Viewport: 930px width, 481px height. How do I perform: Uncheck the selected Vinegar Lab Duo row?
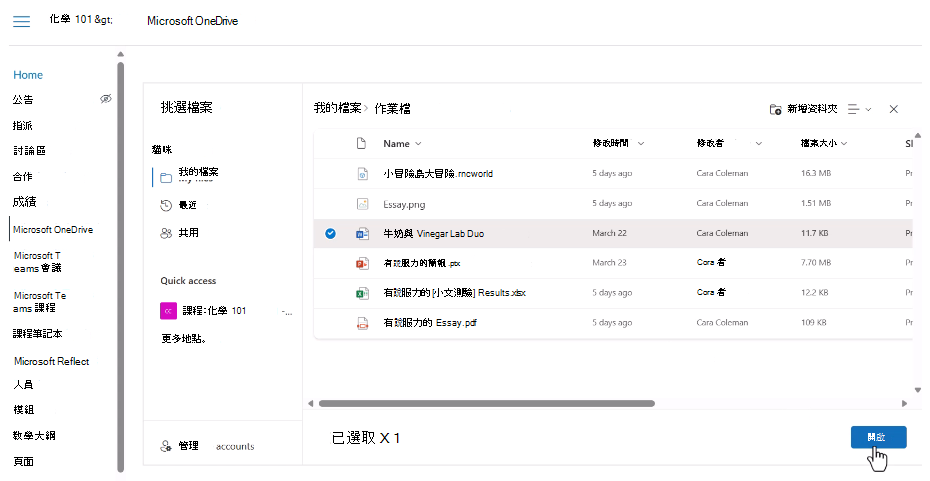[330, 234]
